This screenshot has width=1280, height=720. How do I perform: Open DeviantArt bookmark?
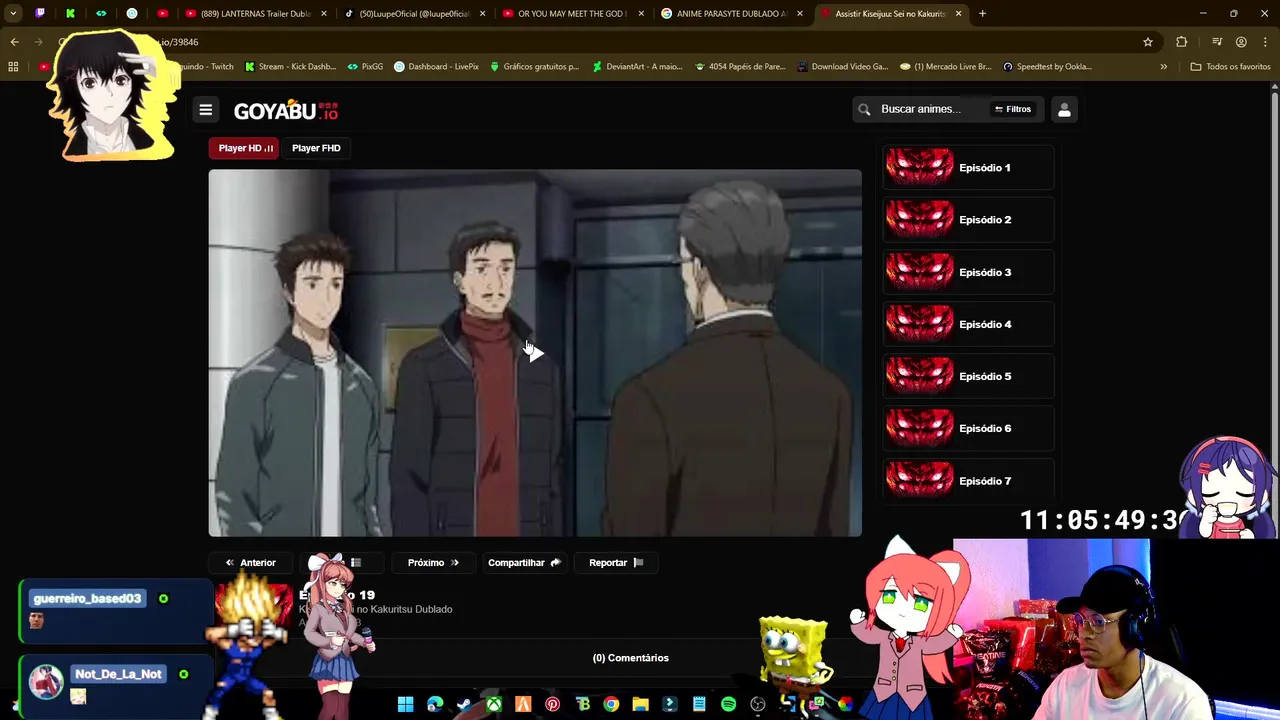point(637,67)
